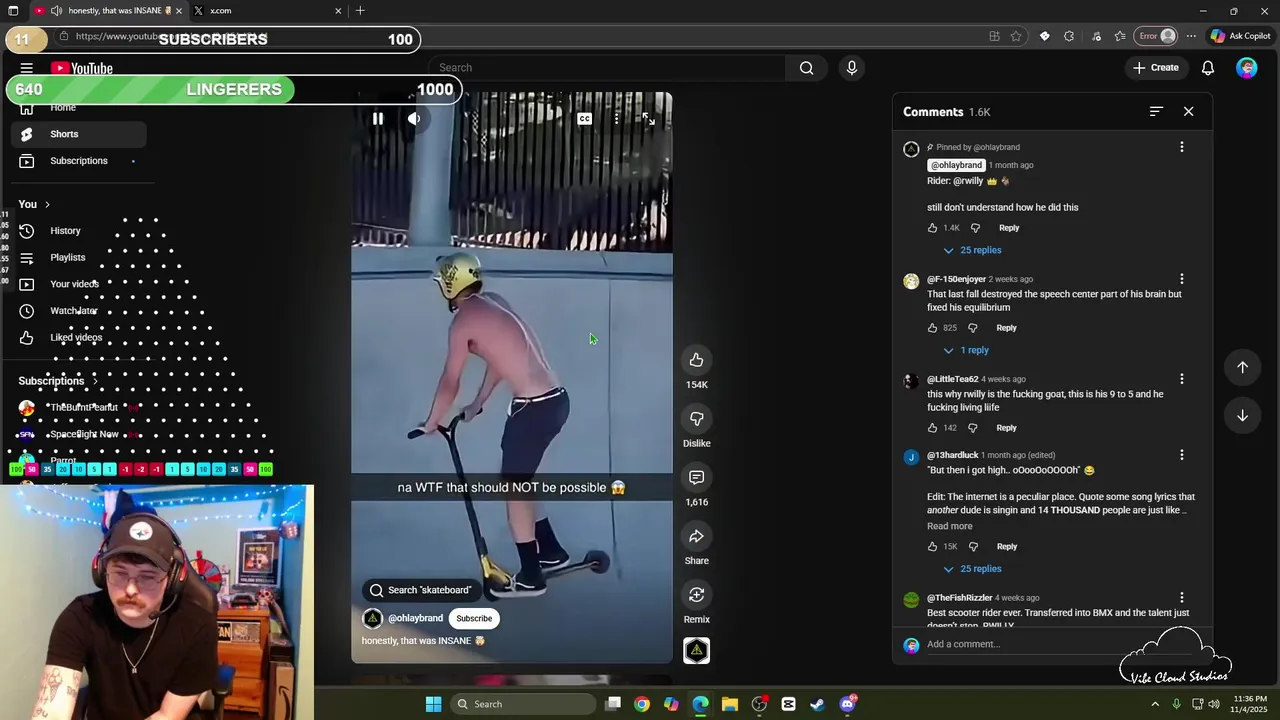
Task: Open Liked videos in the sidebar
Action: click(78, 338)
